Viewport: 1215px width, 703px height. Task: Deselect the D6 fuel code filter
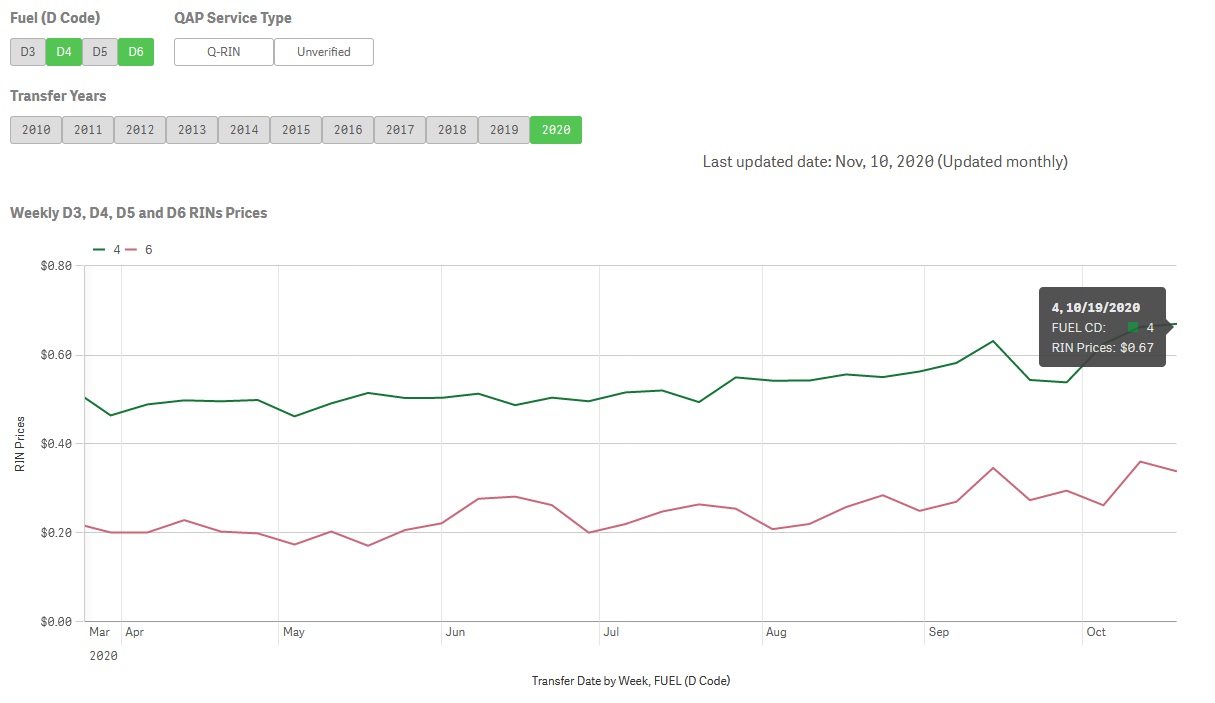136,52
